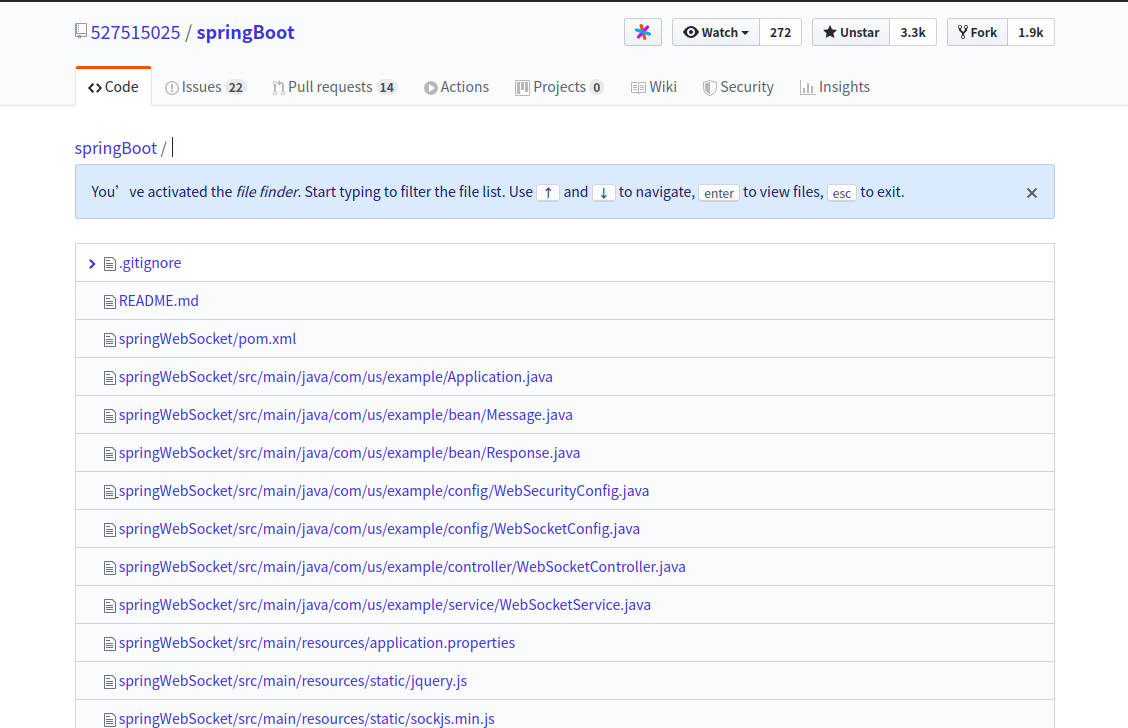Click the springBoot breadcrumb link
The width and height of the screenshot is (1128, 728).
coord(116,148)
